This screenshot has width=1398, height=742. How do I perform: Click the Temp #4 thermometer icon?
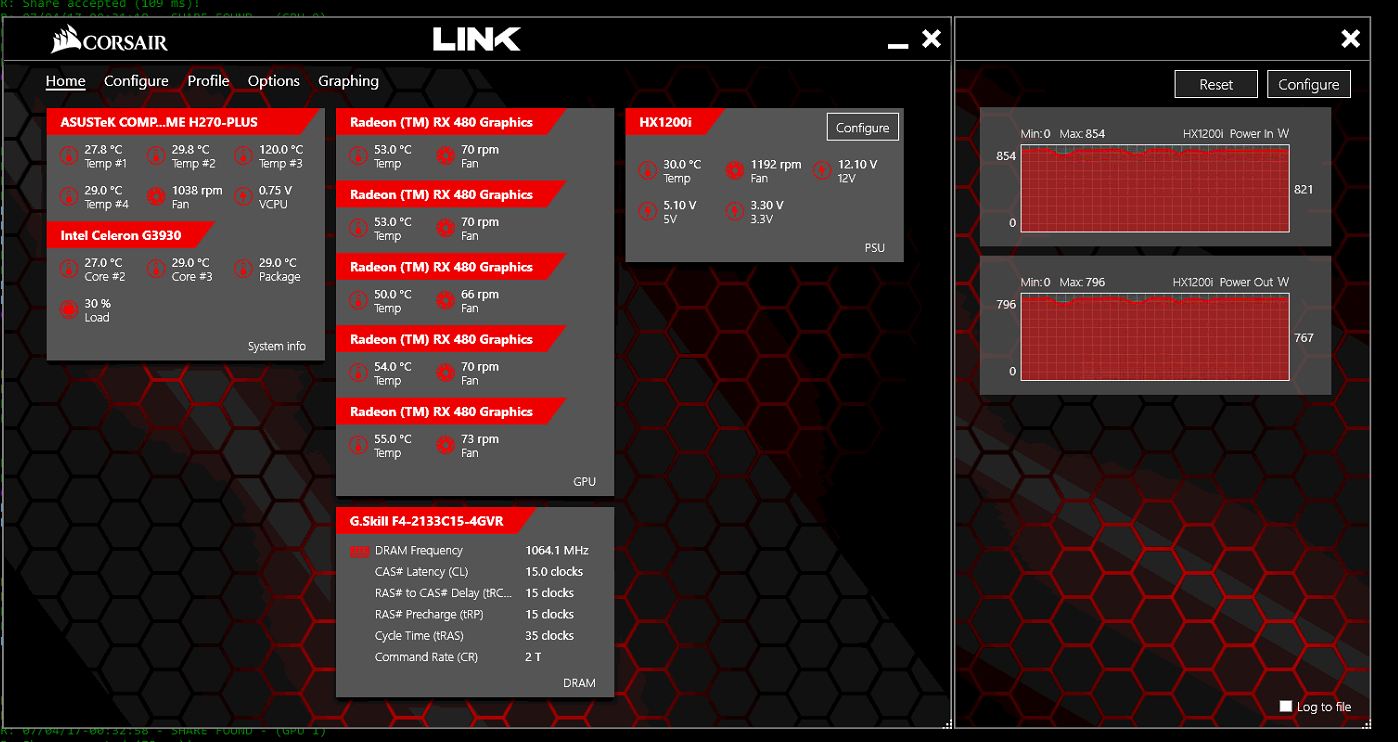(x=68, y=197)
